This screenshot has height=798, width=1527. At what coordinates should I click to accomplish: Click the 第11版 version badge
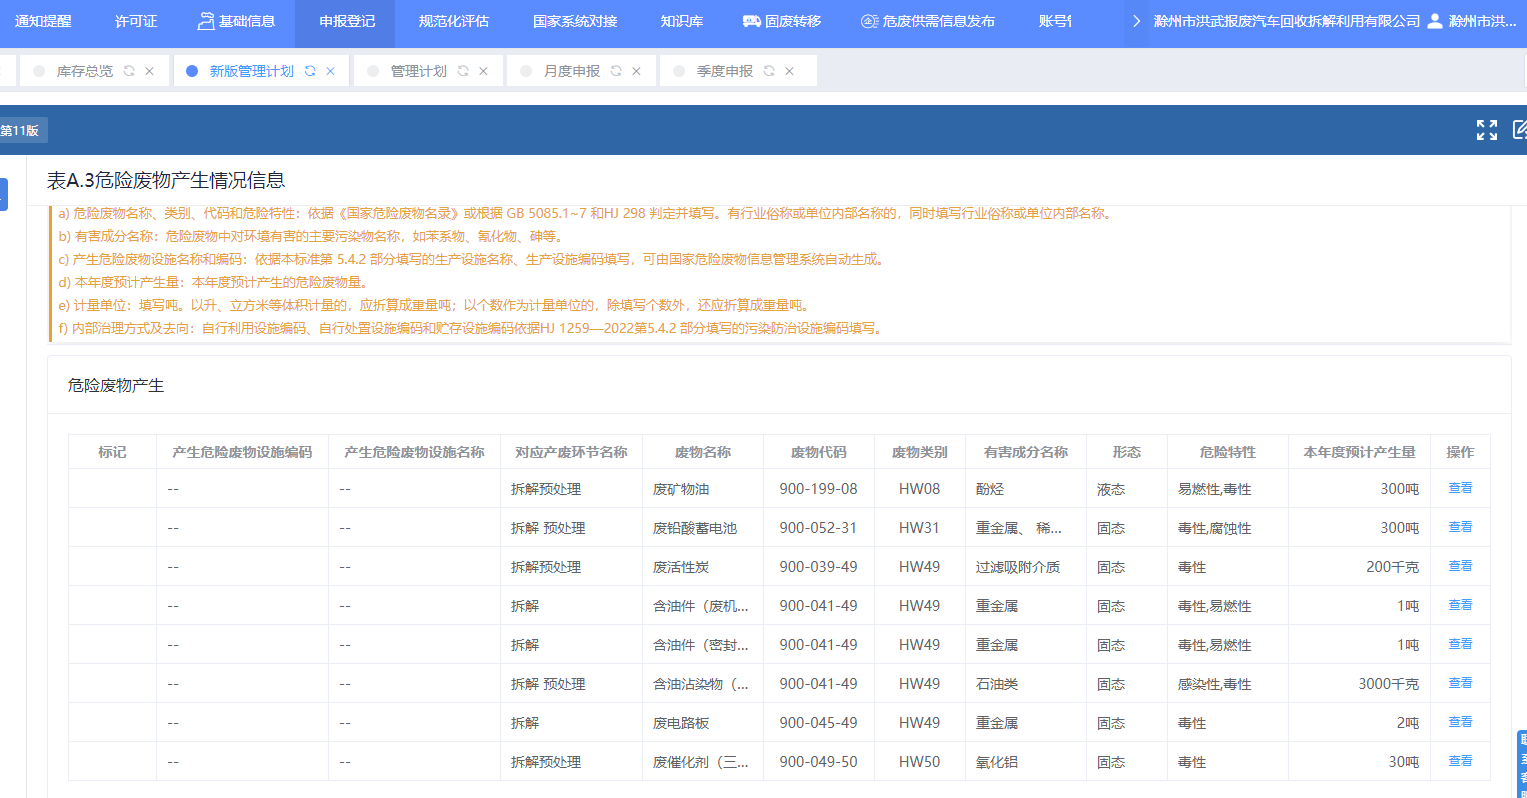pyautogui.click(x=20, y=131)
